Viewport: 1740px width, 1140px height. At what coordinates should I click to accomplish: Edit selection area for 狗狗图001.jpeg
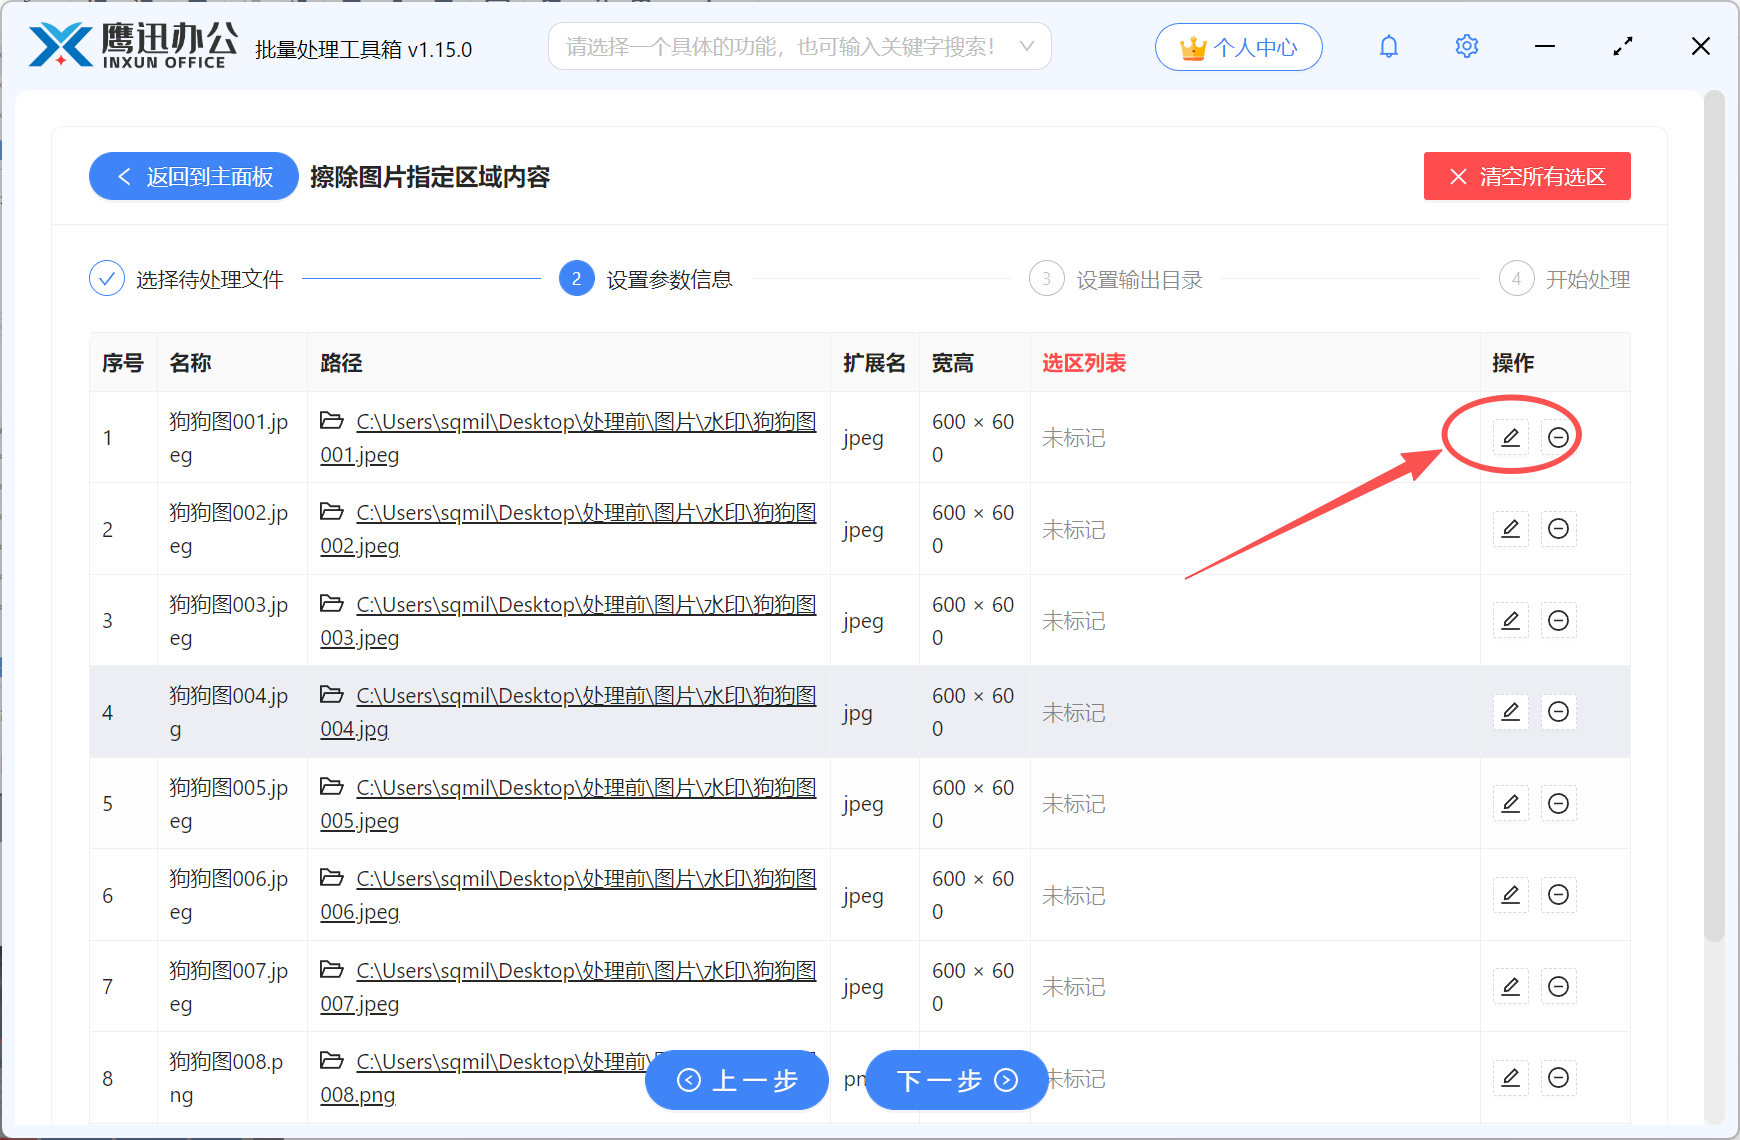[1510, 437]
